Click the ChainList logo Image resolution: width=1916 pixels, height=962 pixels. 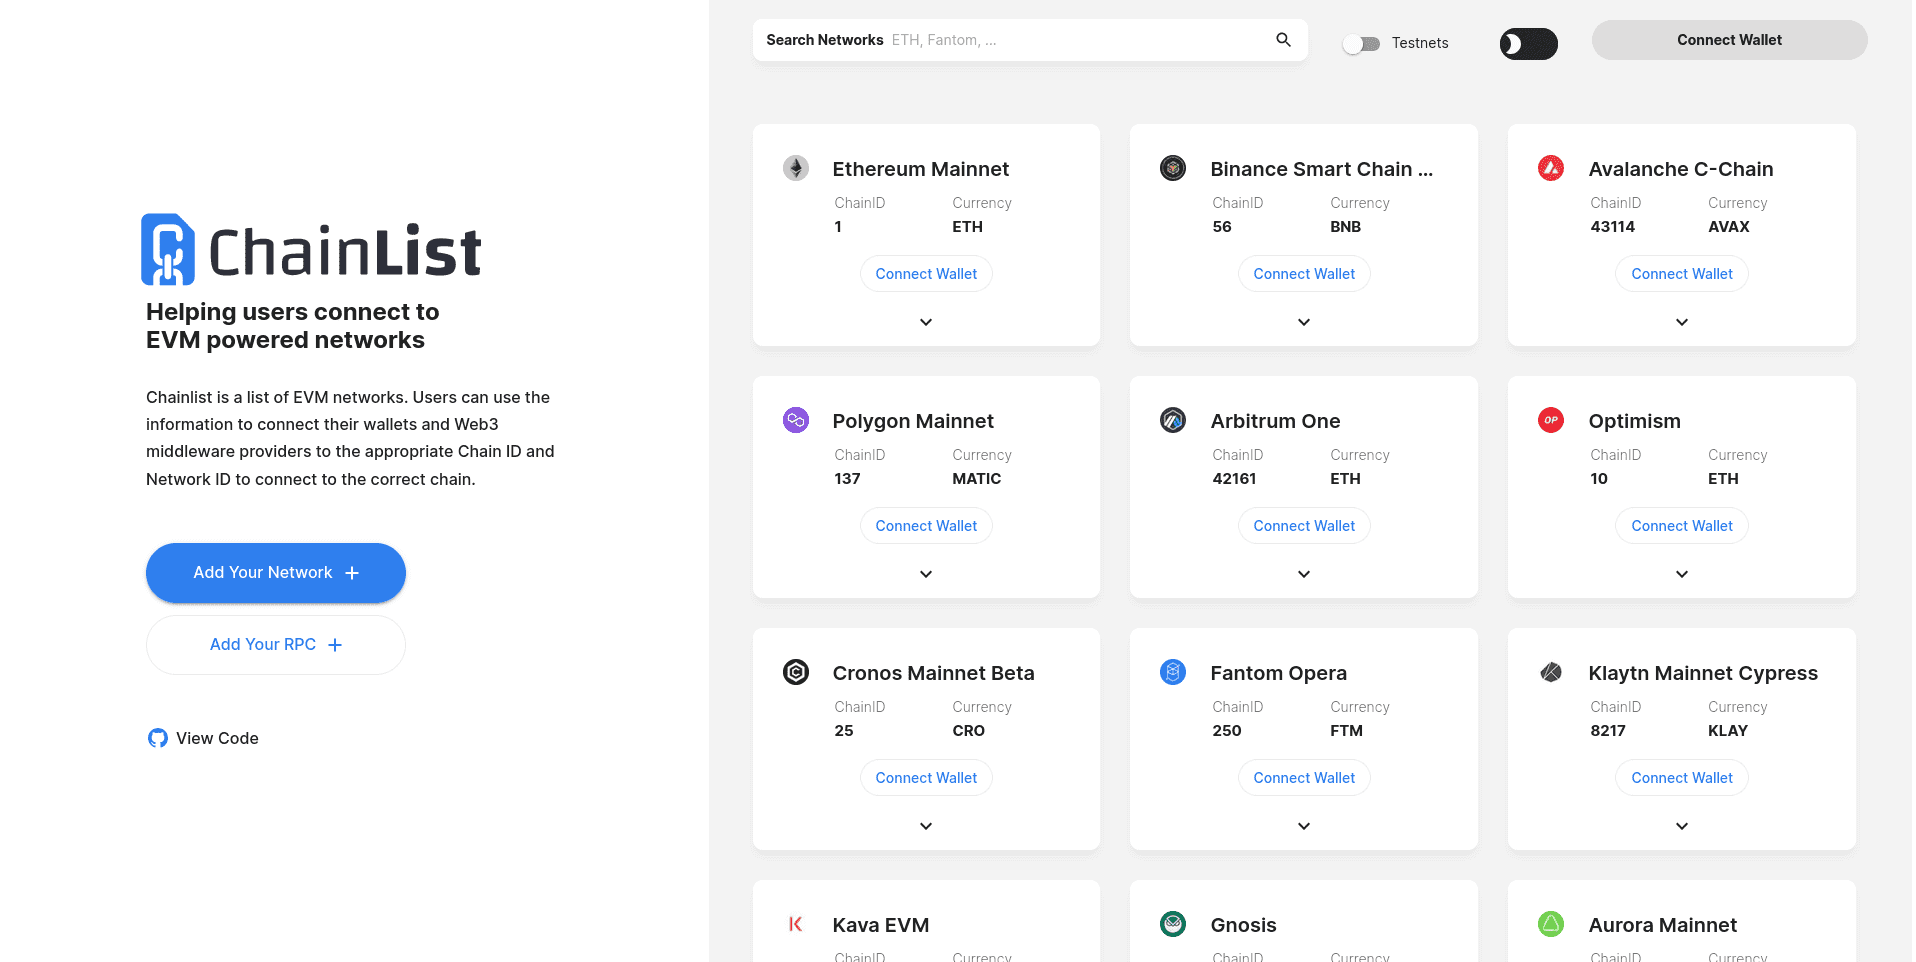[x=311, y=249]
